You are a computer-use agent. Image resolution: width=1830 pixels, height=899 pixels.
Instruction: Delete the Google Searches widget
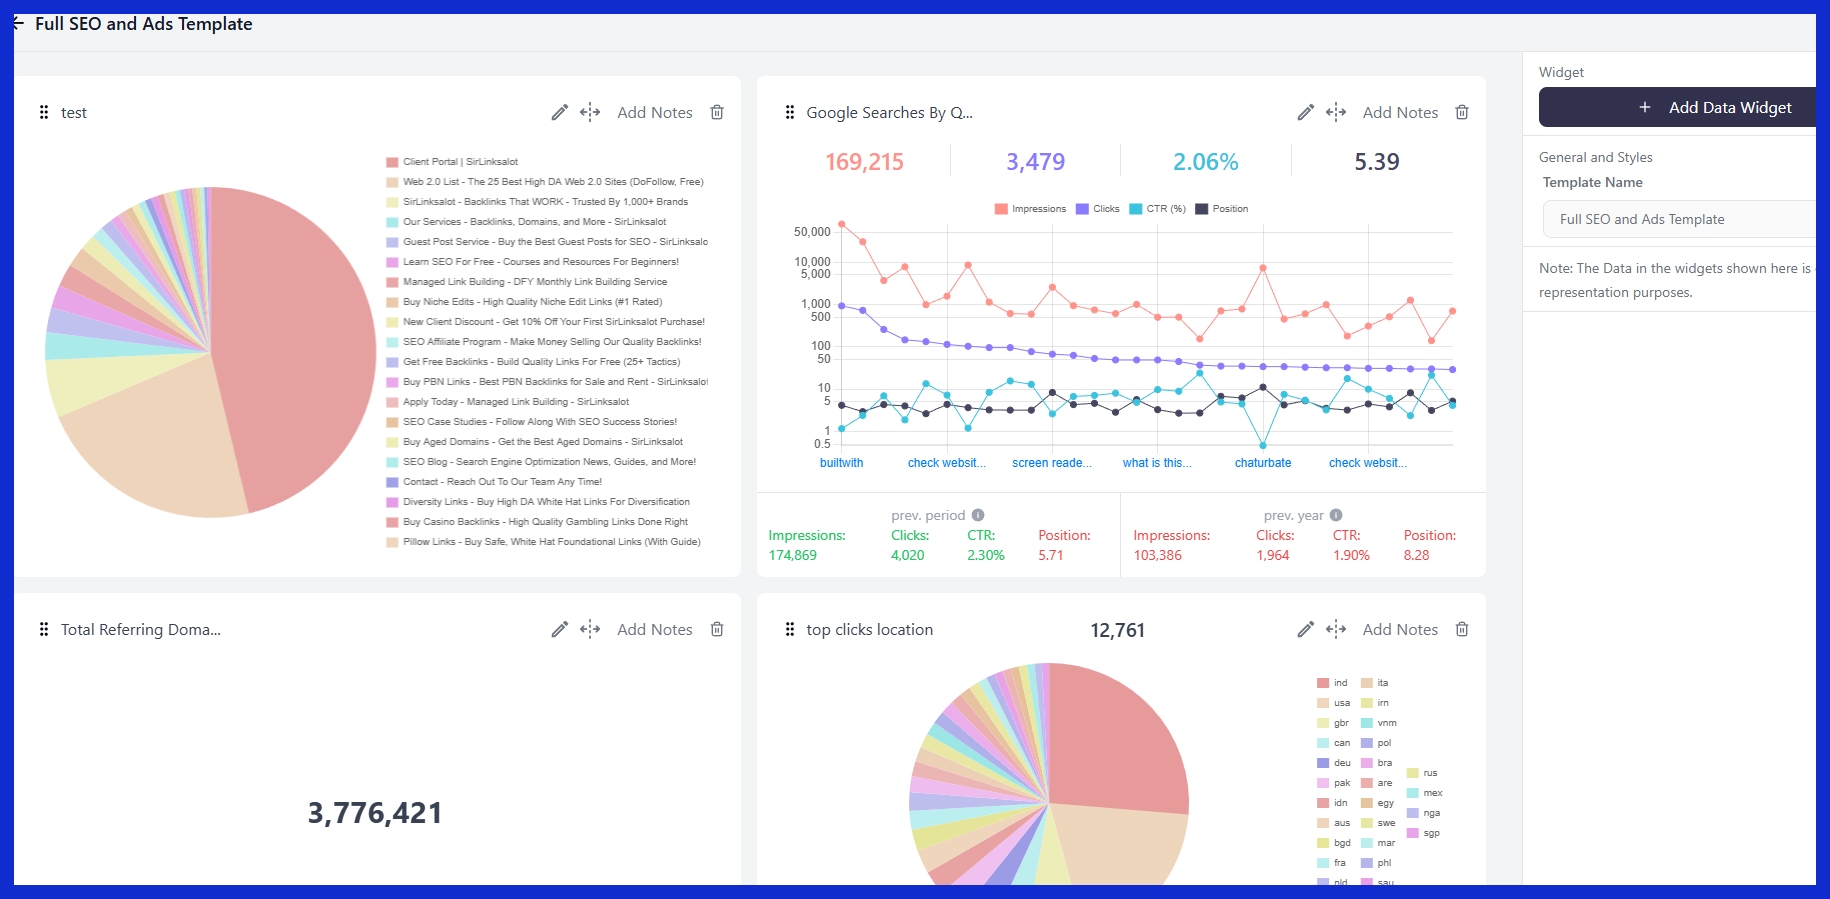click(x=1462, y=113)
